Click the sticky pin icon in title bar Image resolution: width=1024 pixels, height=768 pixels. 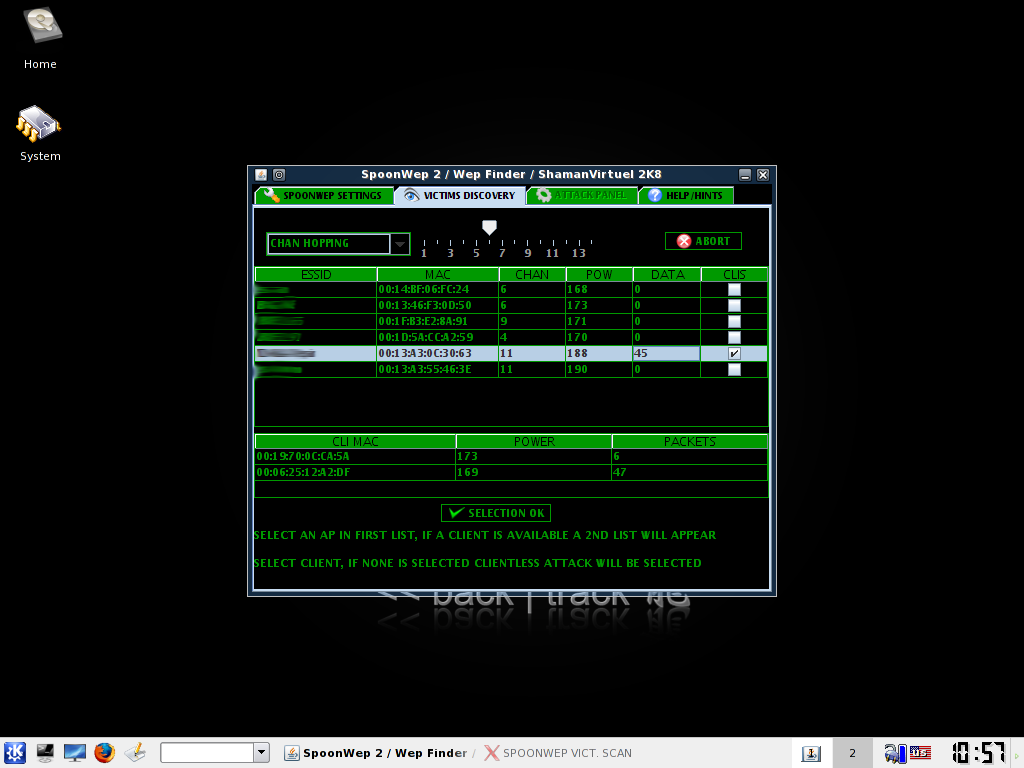click(x=279, y=174)
